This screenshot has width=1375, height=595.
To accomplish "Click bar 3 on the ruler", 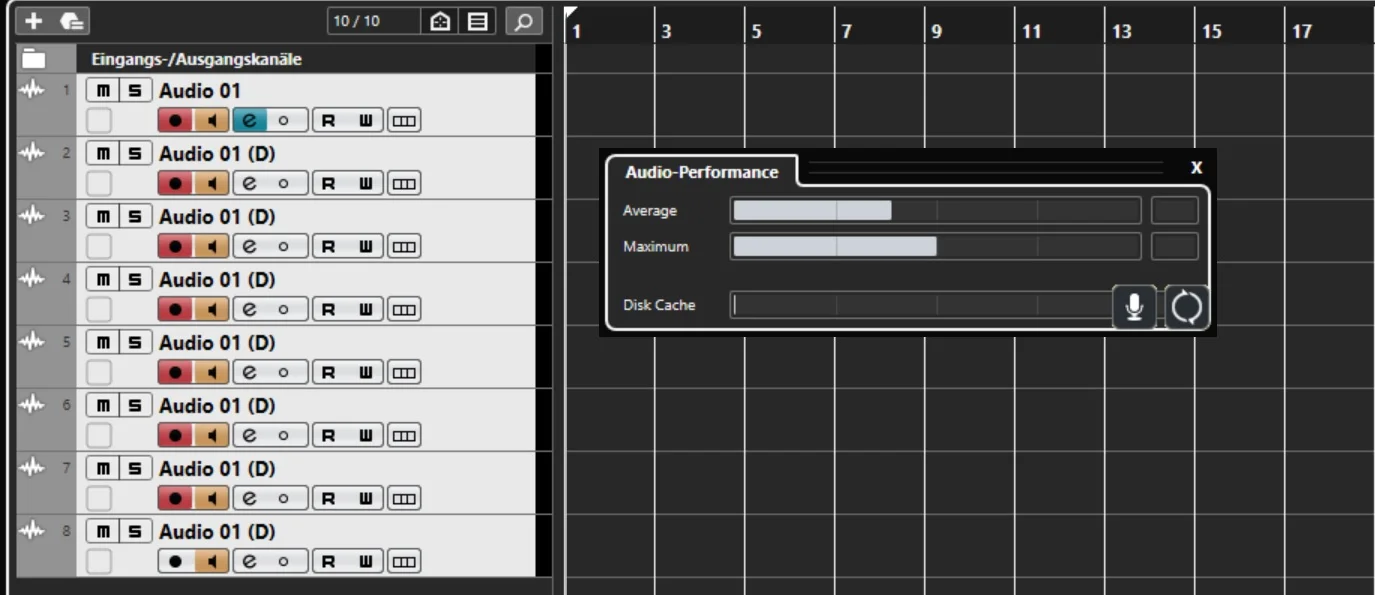I will pos(667,31).
